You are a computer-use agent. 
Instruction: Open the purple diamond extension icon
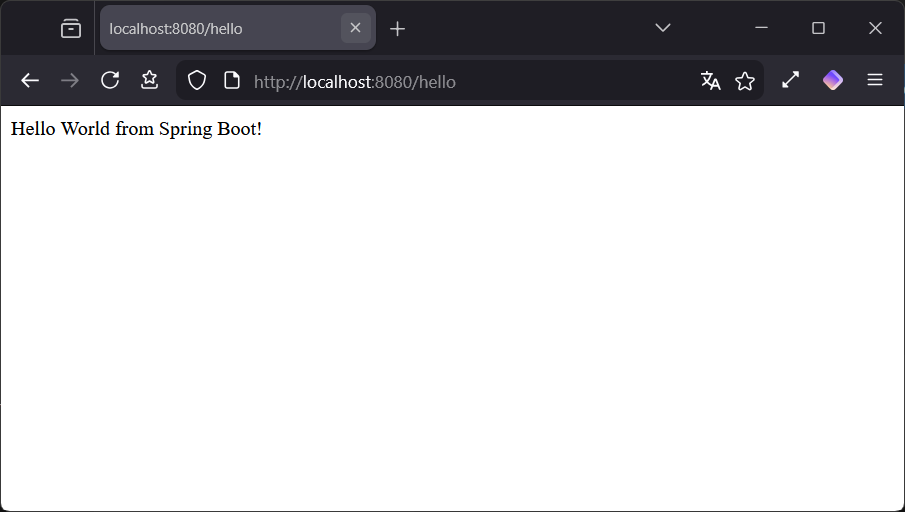832,80
